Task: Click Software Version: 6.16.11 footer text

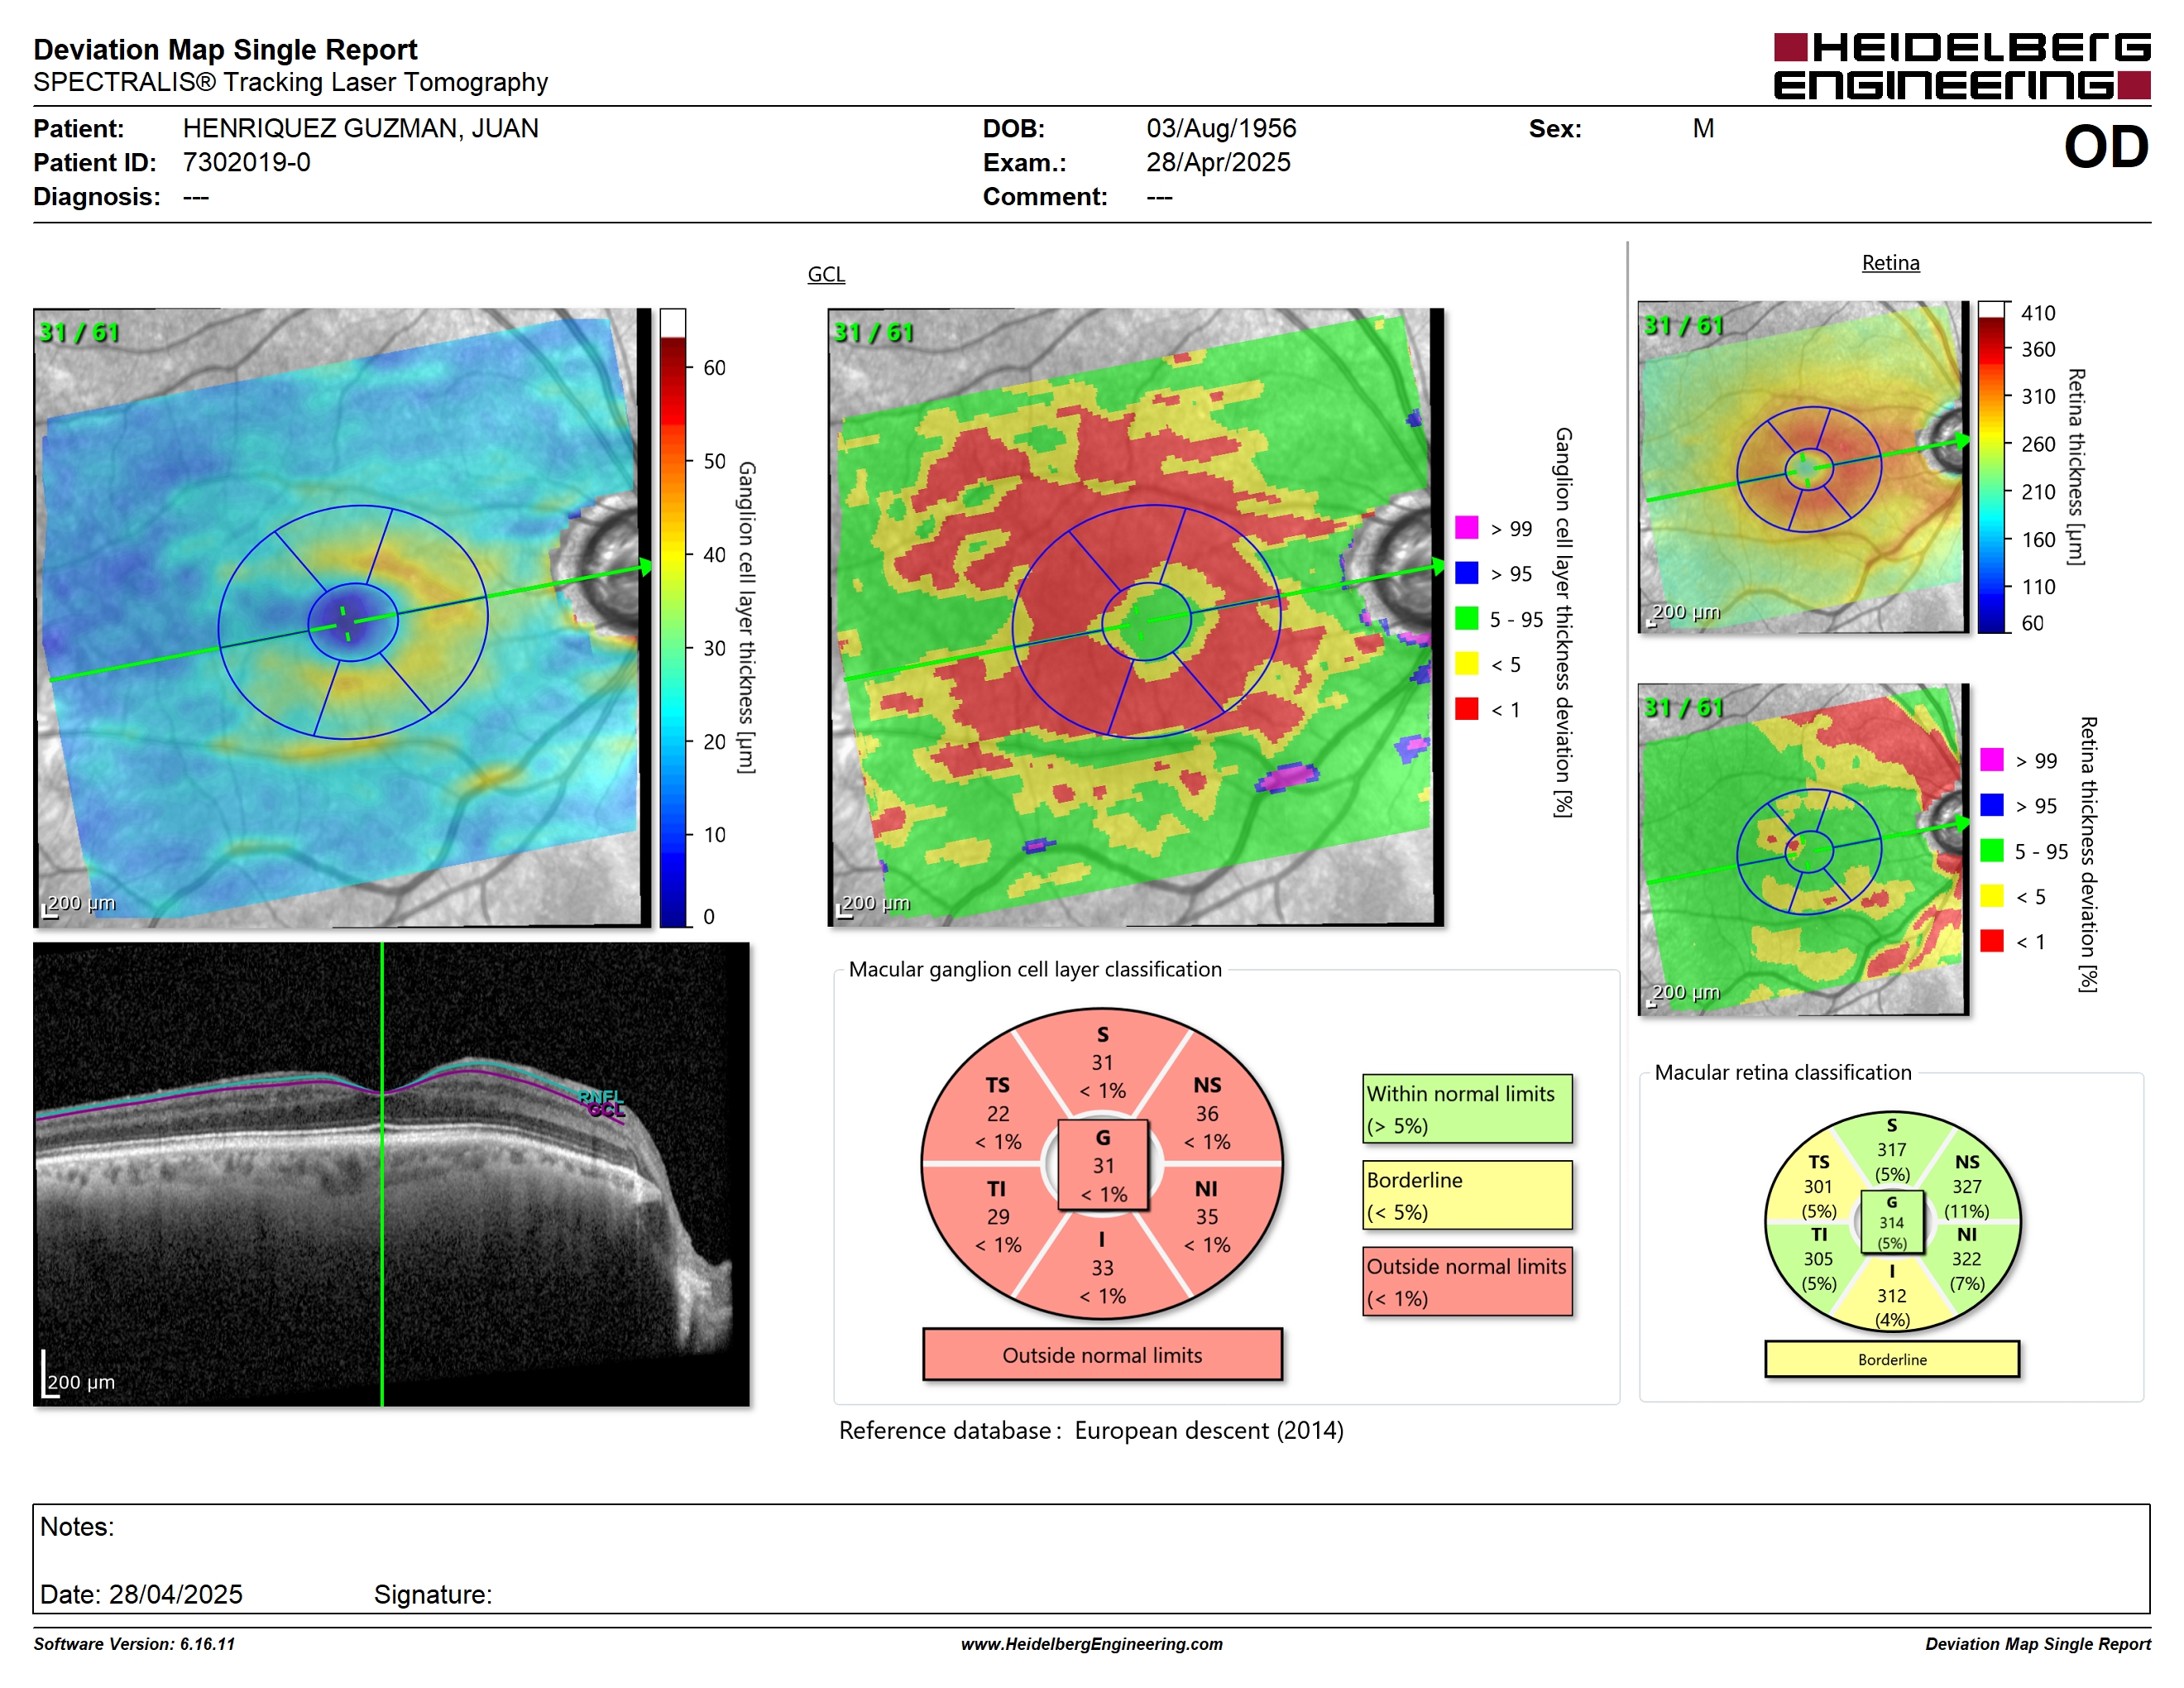Action: pyautogui.click(x=134, y=1644)
